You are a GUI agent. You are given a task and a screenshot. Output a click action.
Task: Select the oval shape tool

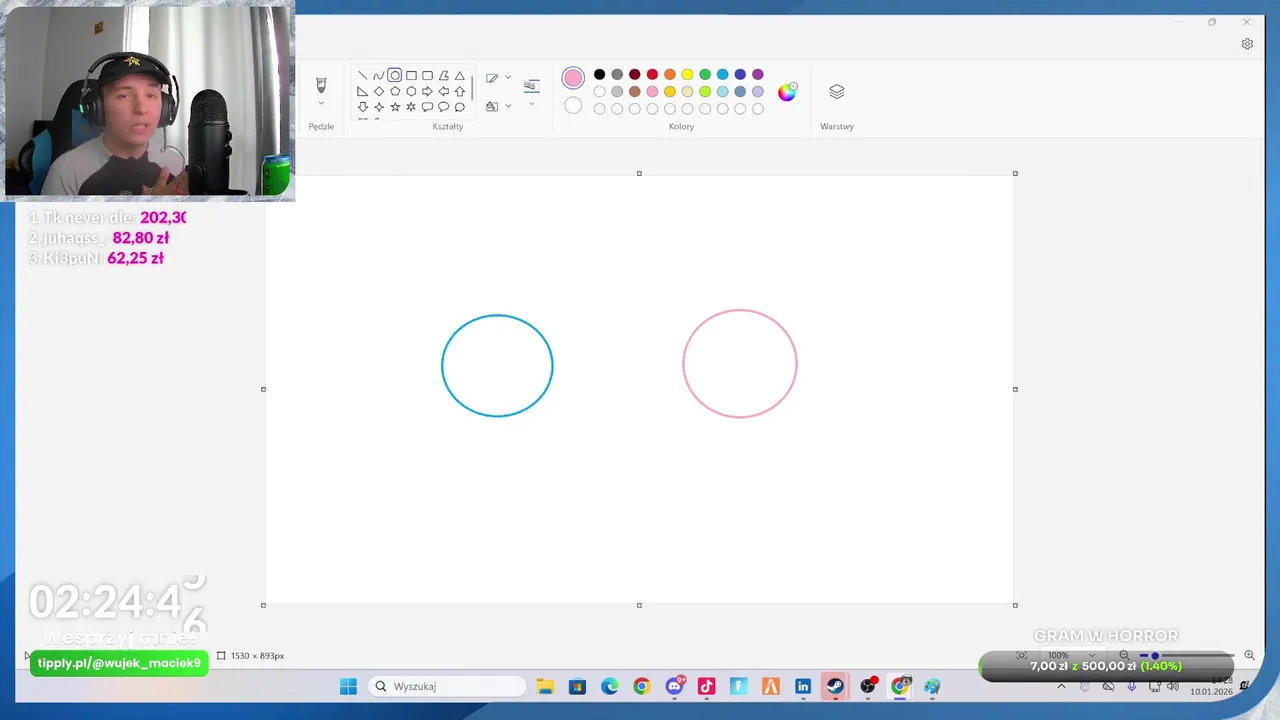tap(395, 75)
